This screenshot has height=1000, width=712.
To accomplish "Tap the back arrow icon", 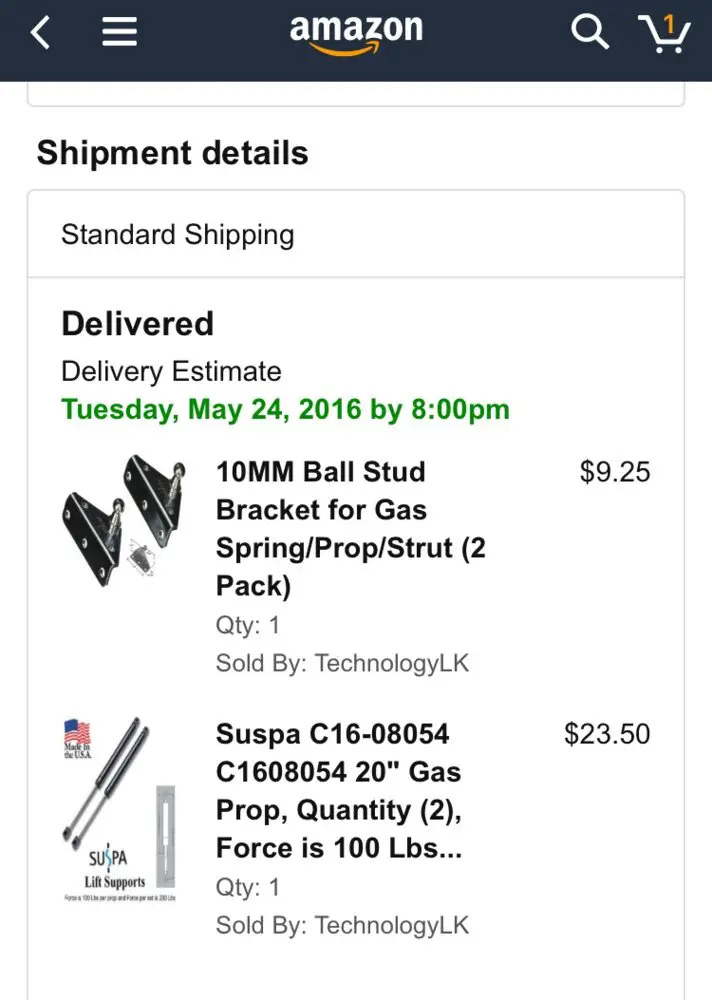I will [40, 33].
